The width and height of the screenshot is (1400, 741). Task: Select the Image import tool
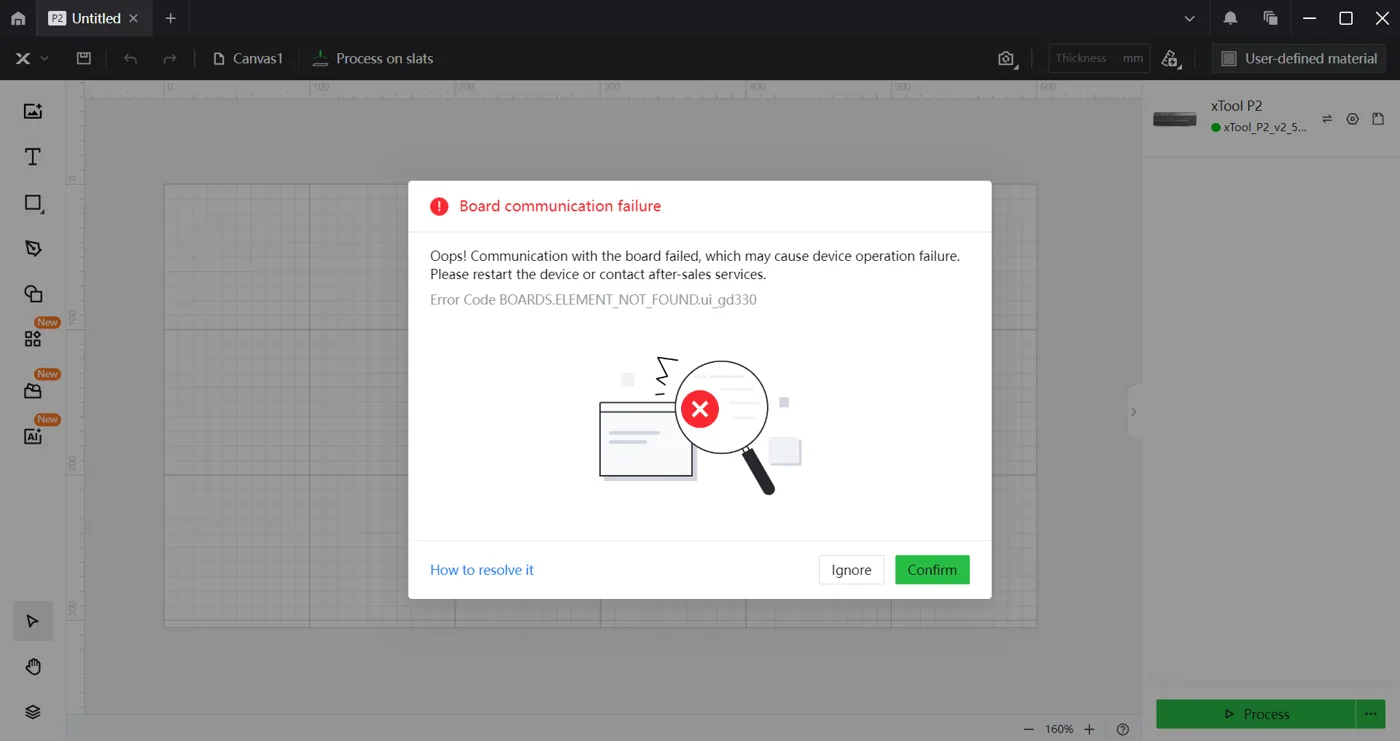33,111
